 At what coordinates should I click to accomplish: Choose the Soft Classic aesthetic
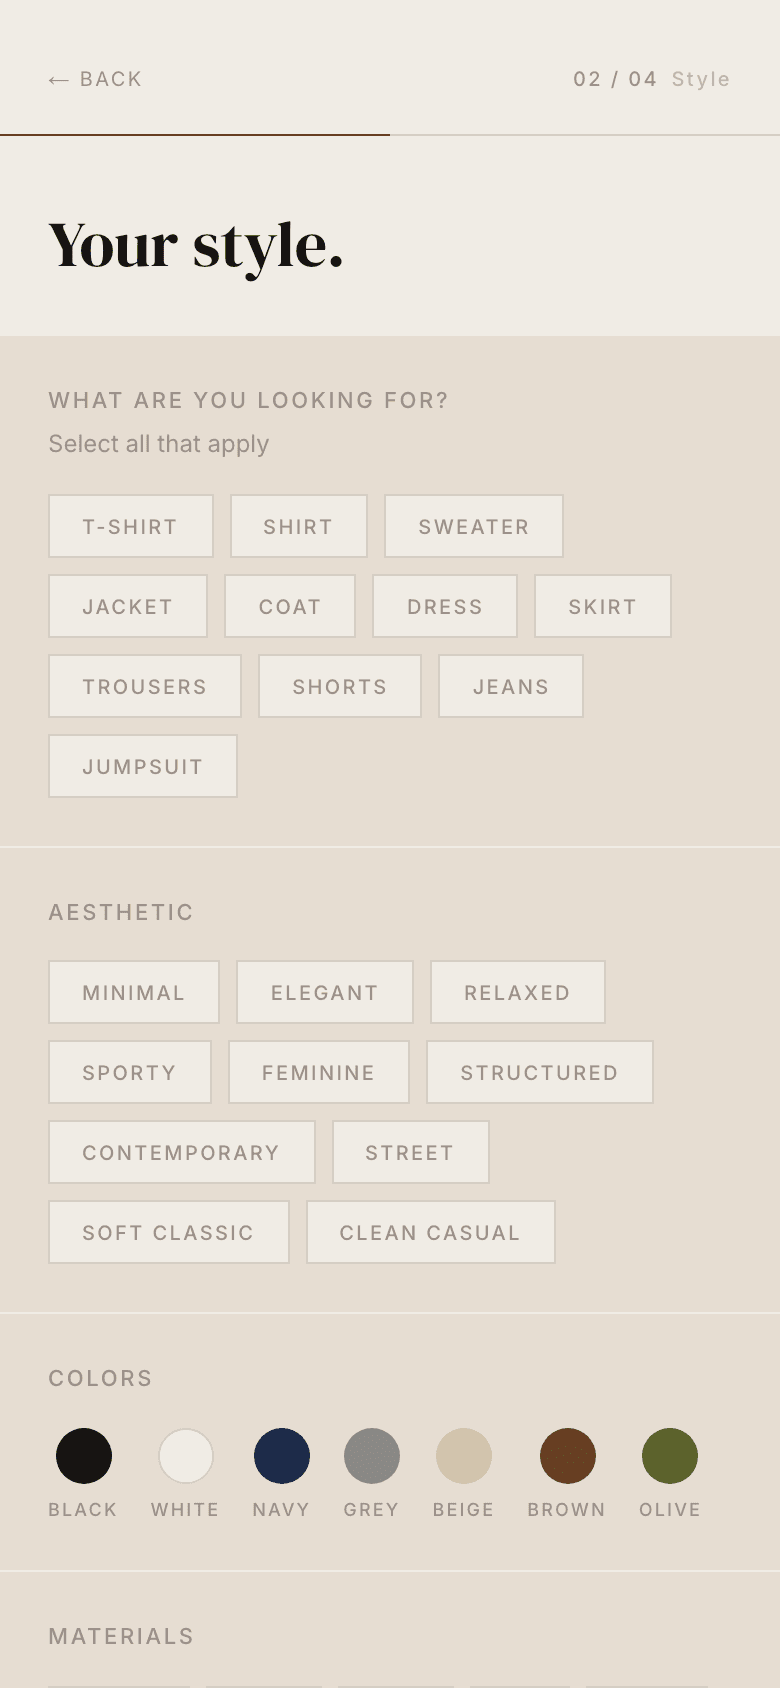coord(169,1232)
